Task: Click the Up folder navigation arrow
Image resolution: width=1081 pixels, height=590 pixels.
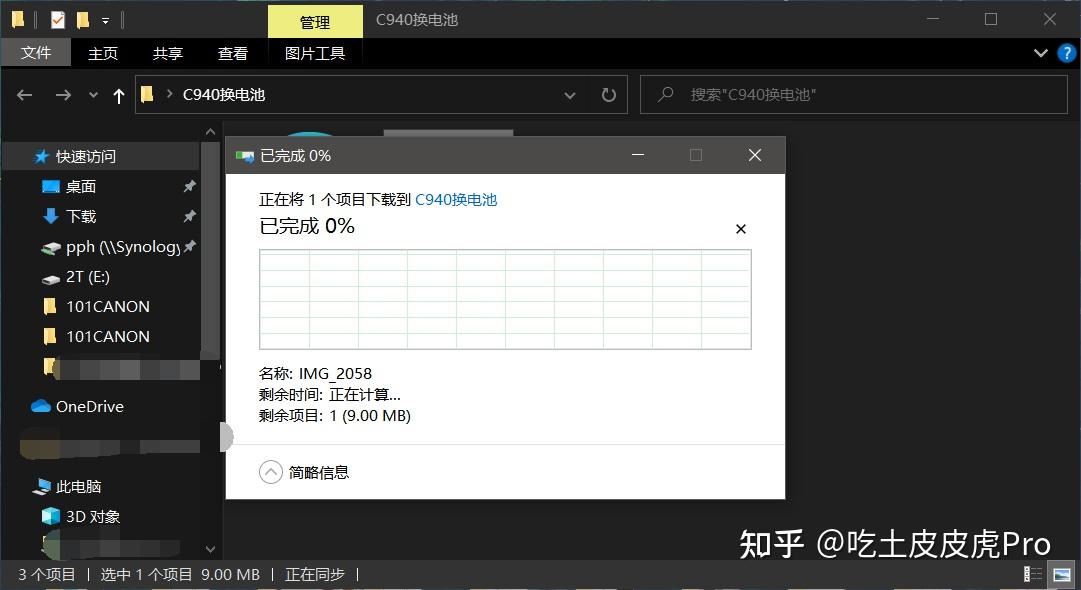Action: point(118,94)
